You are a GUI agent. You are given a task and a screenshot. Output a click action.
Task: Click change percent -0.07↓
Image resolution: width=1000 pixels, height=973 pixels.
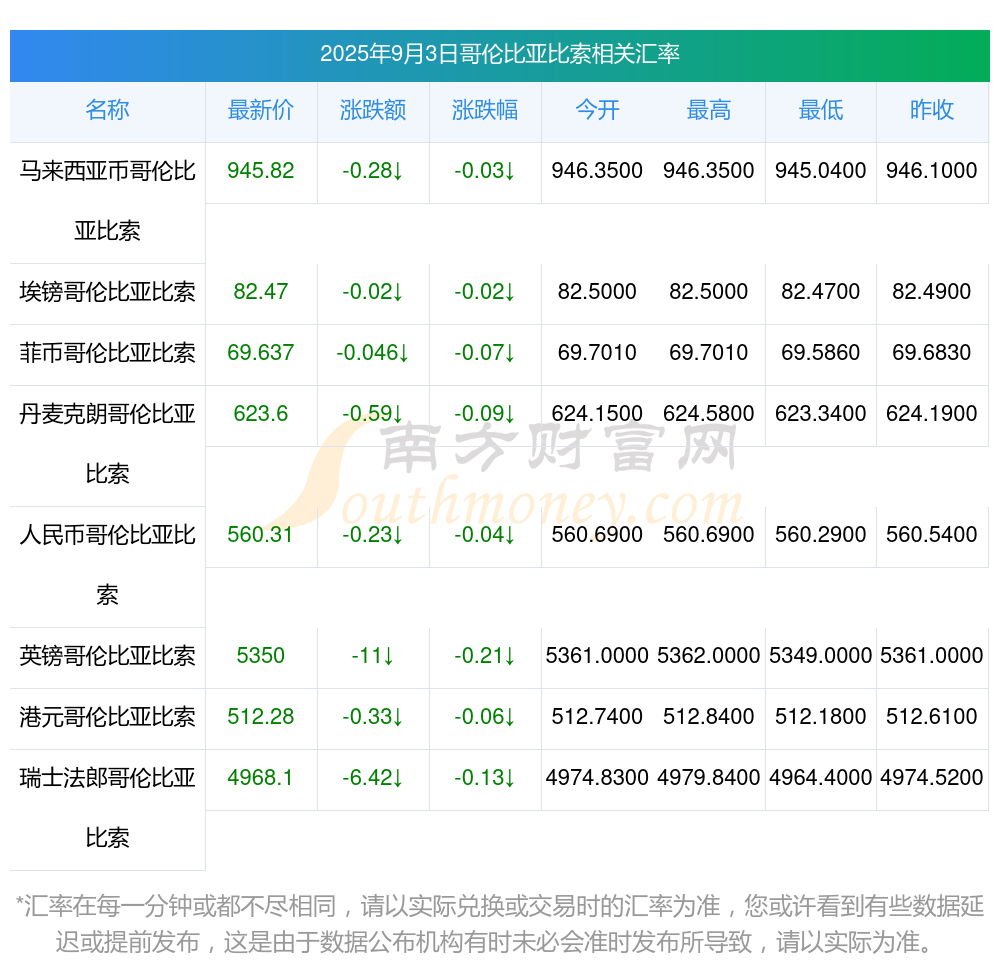(x=485, y=353)
